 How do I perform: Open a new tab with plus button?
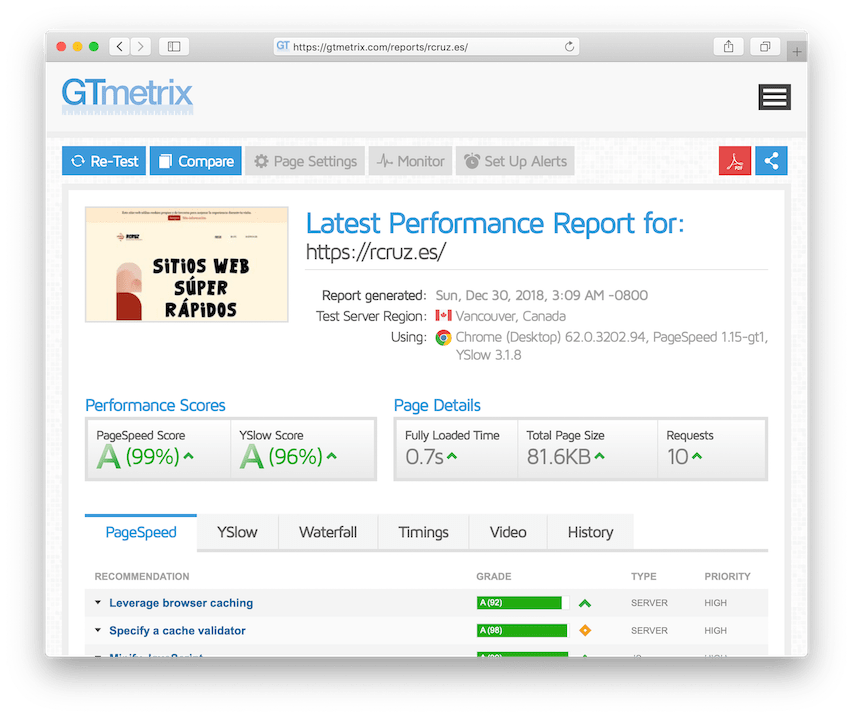click(796, 52)
